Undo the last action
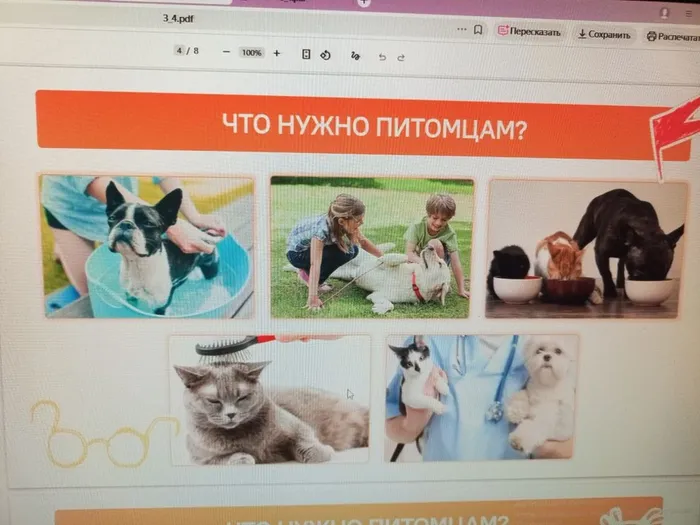 (x=382, y=57)
